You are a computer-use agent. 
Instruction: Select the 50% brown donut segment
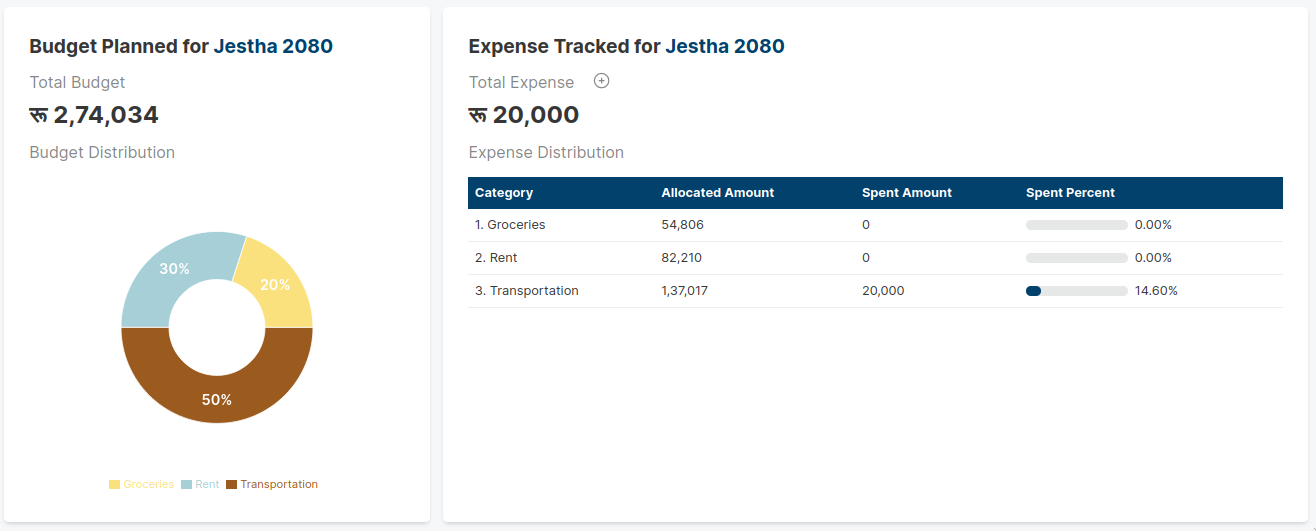coord(217,398)
